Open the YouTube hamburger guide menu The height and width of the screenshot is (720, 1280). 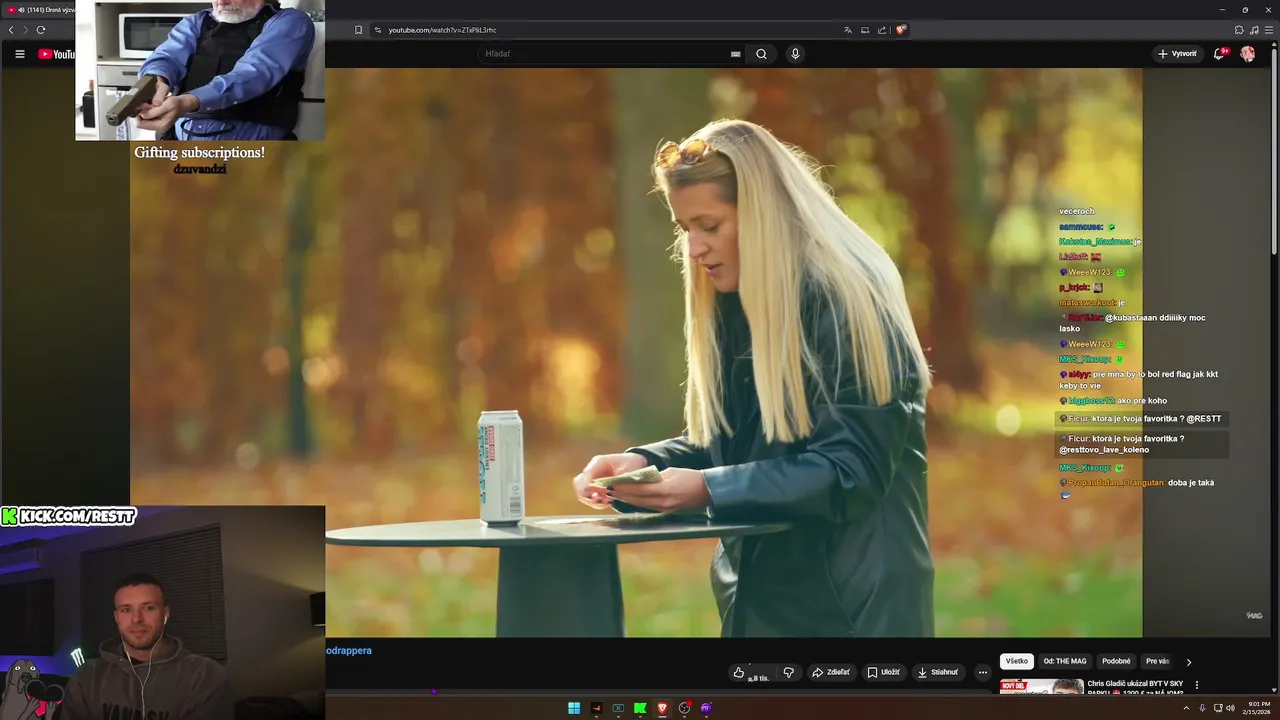19,54
